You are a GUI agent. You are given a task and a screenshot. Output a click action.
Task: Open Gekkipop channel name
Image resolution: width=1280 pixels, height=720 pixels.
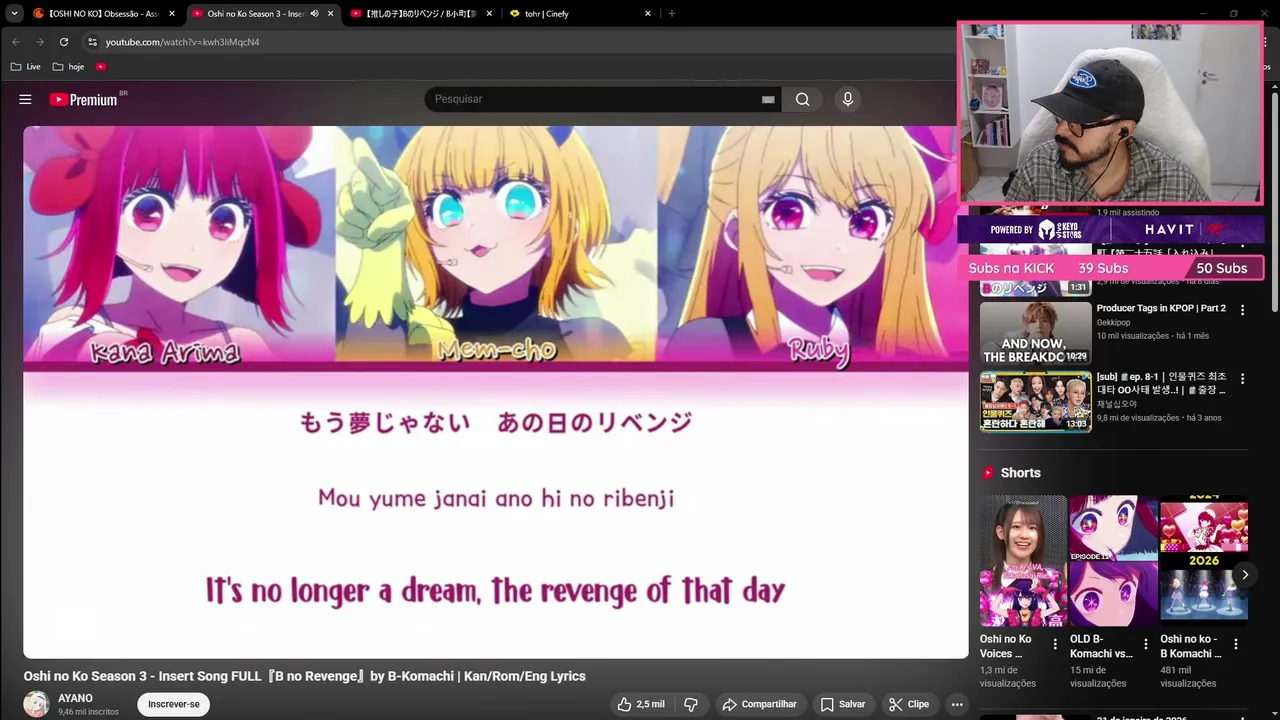click(x=1113, y=322)
